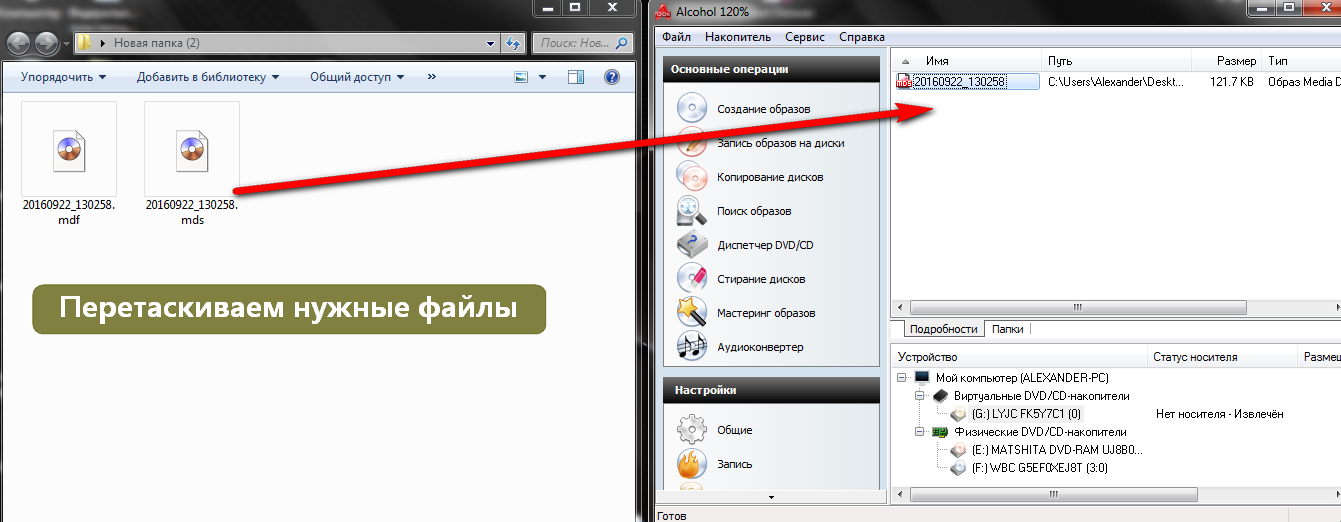Open Упорядочить dropdown in Explorer
Screen dimensions: 1341x522
[x=61, y=77]
